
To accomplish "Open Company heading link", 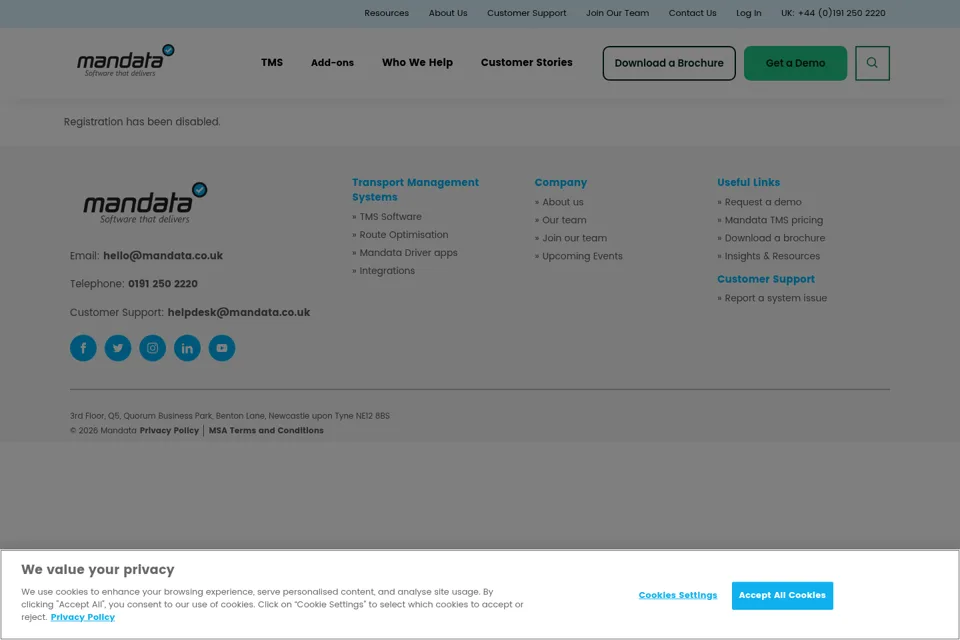I will (561, 183).
